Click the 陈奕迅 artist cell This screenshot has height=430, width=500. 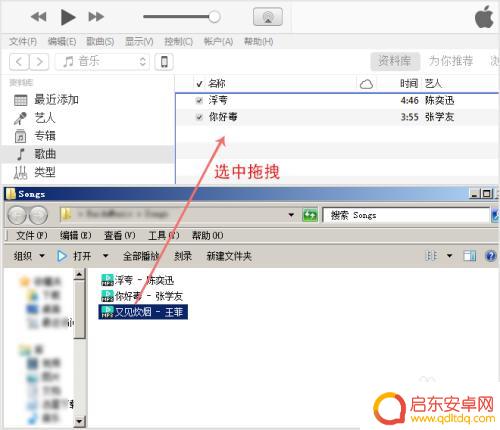pyautogui.click(x=439, y=100)
